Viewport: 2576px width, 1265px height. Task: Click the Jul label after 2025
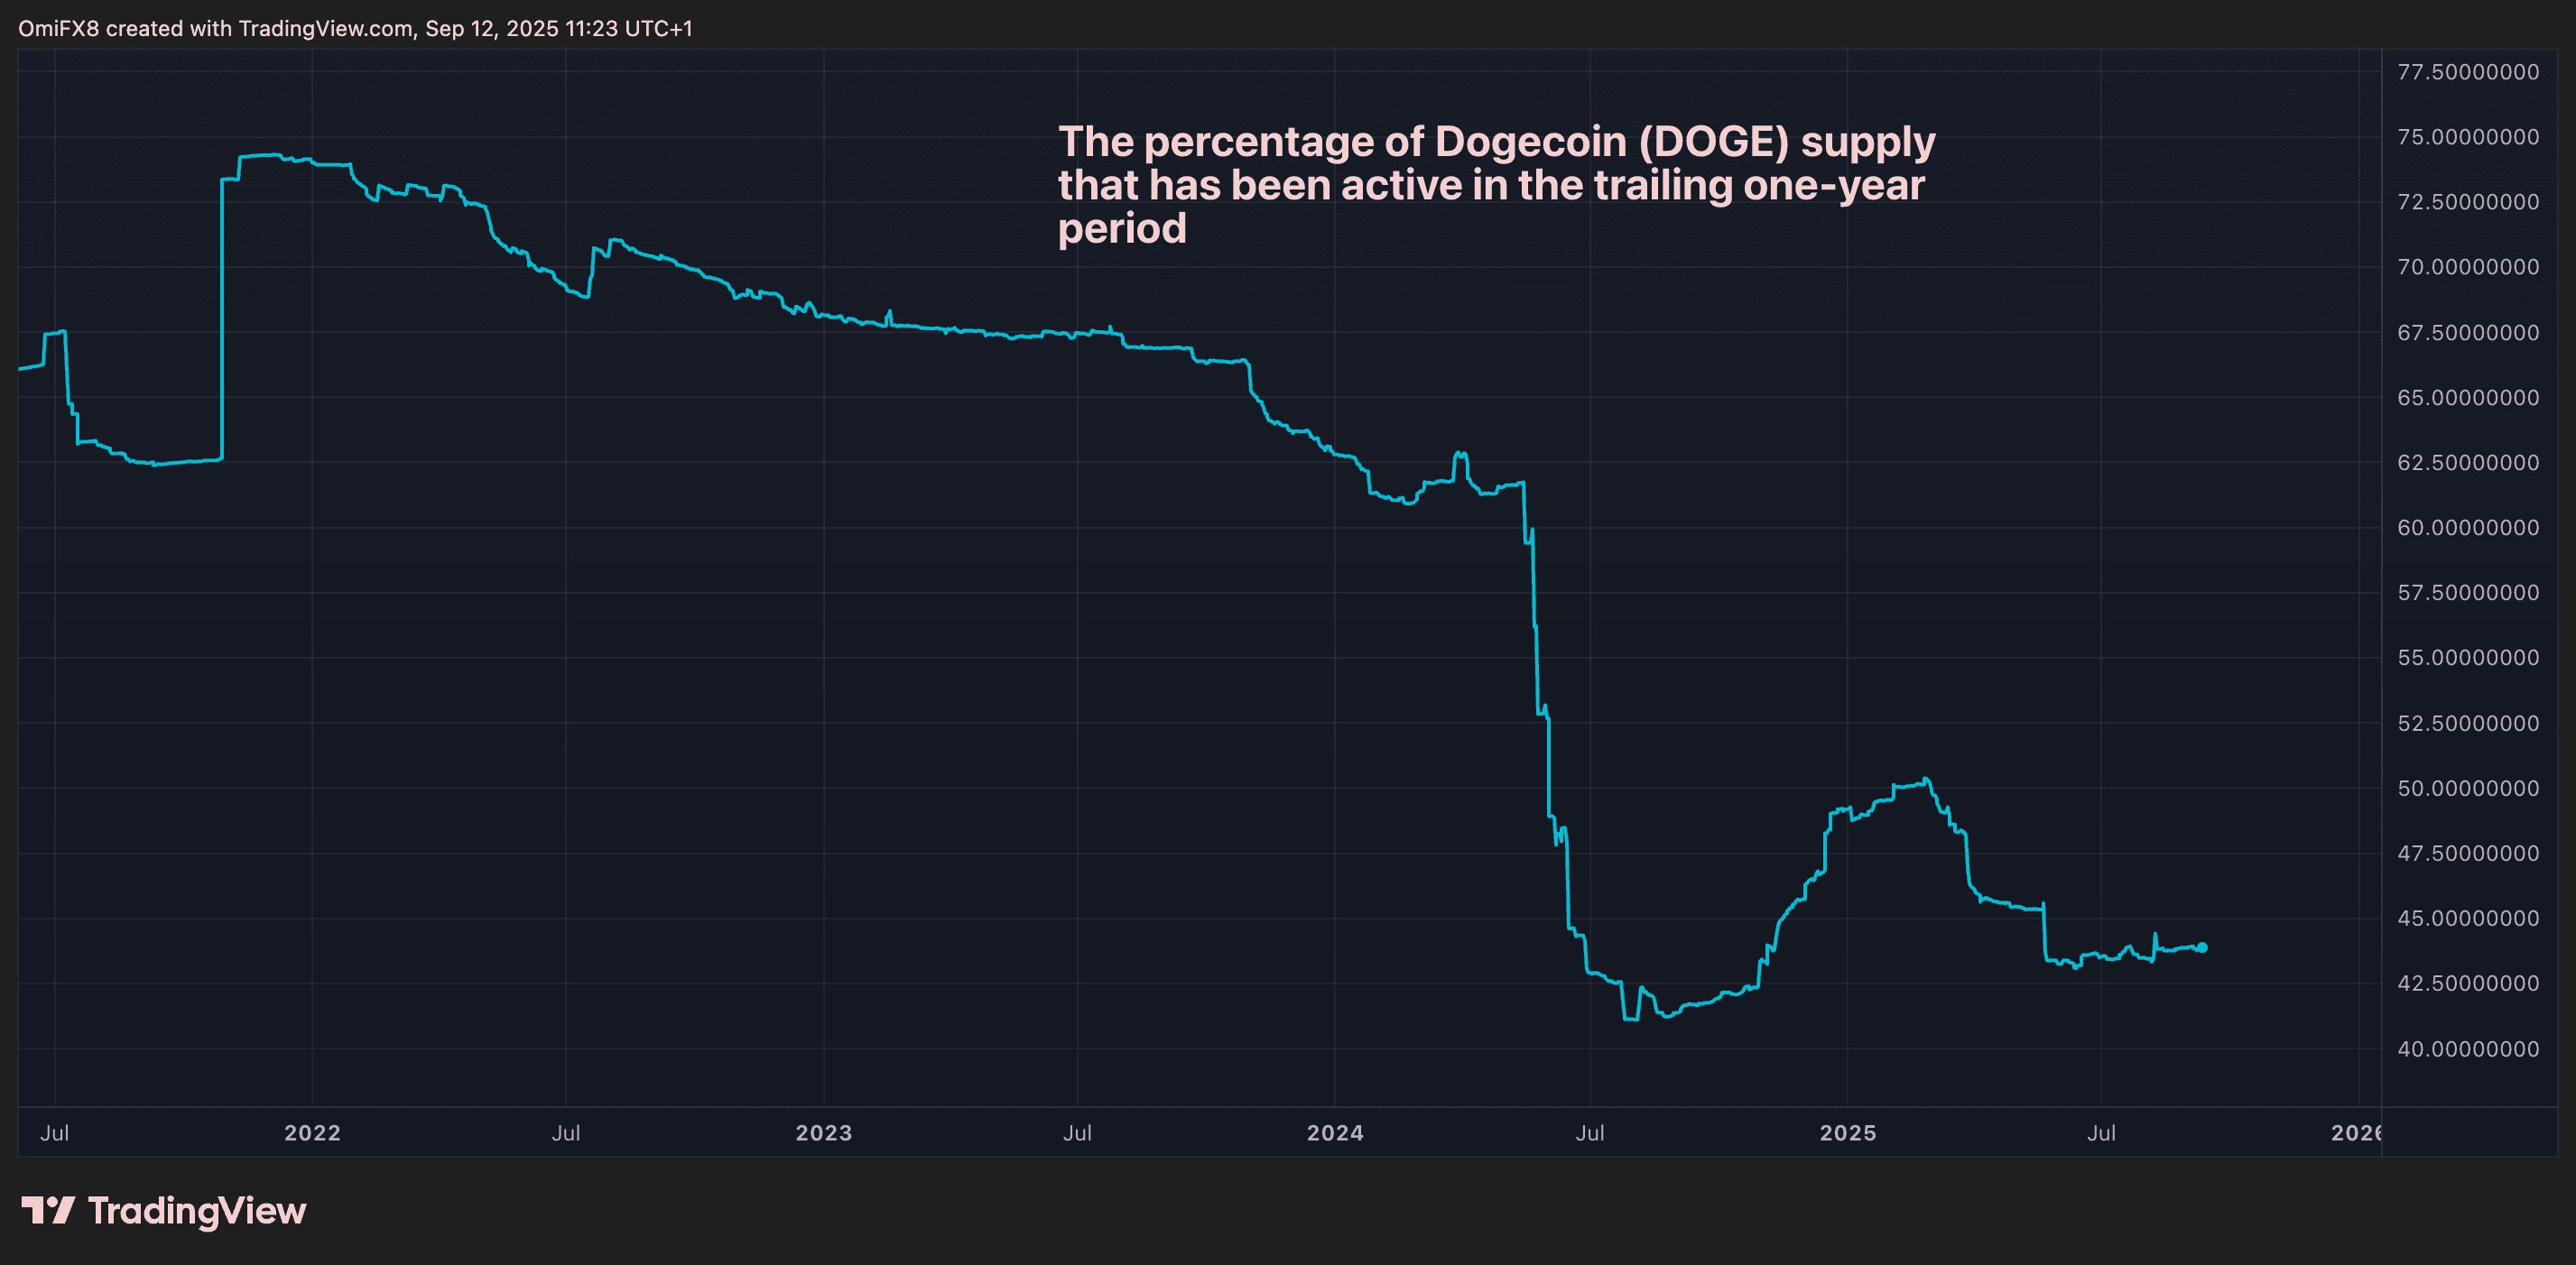2101,1133
